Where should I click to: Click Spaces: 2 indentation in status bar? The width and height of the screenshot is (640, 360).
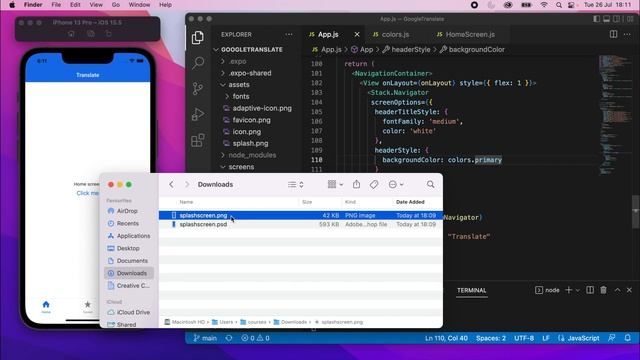point(491,338)
